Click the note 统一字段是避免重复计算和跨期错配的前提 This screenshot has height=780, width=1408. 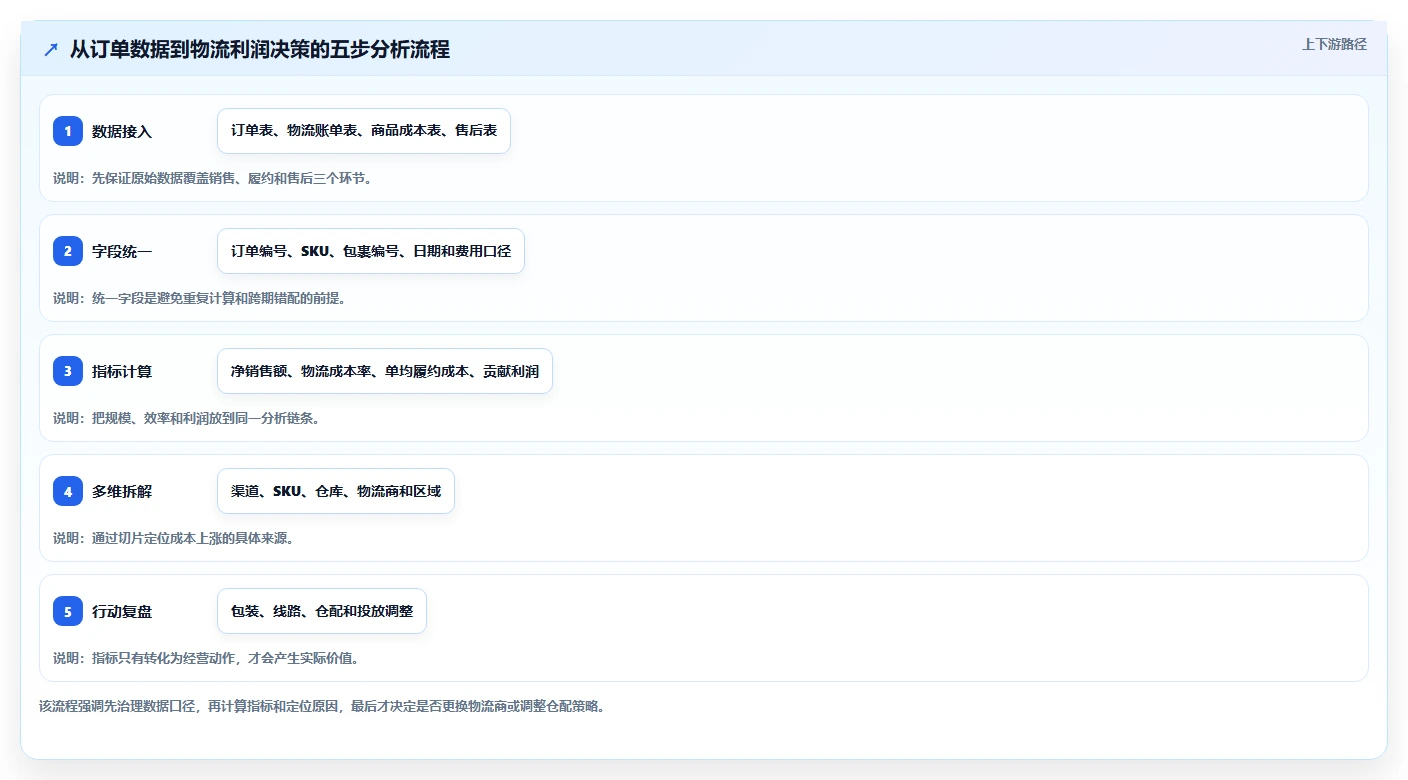(200, 298)
